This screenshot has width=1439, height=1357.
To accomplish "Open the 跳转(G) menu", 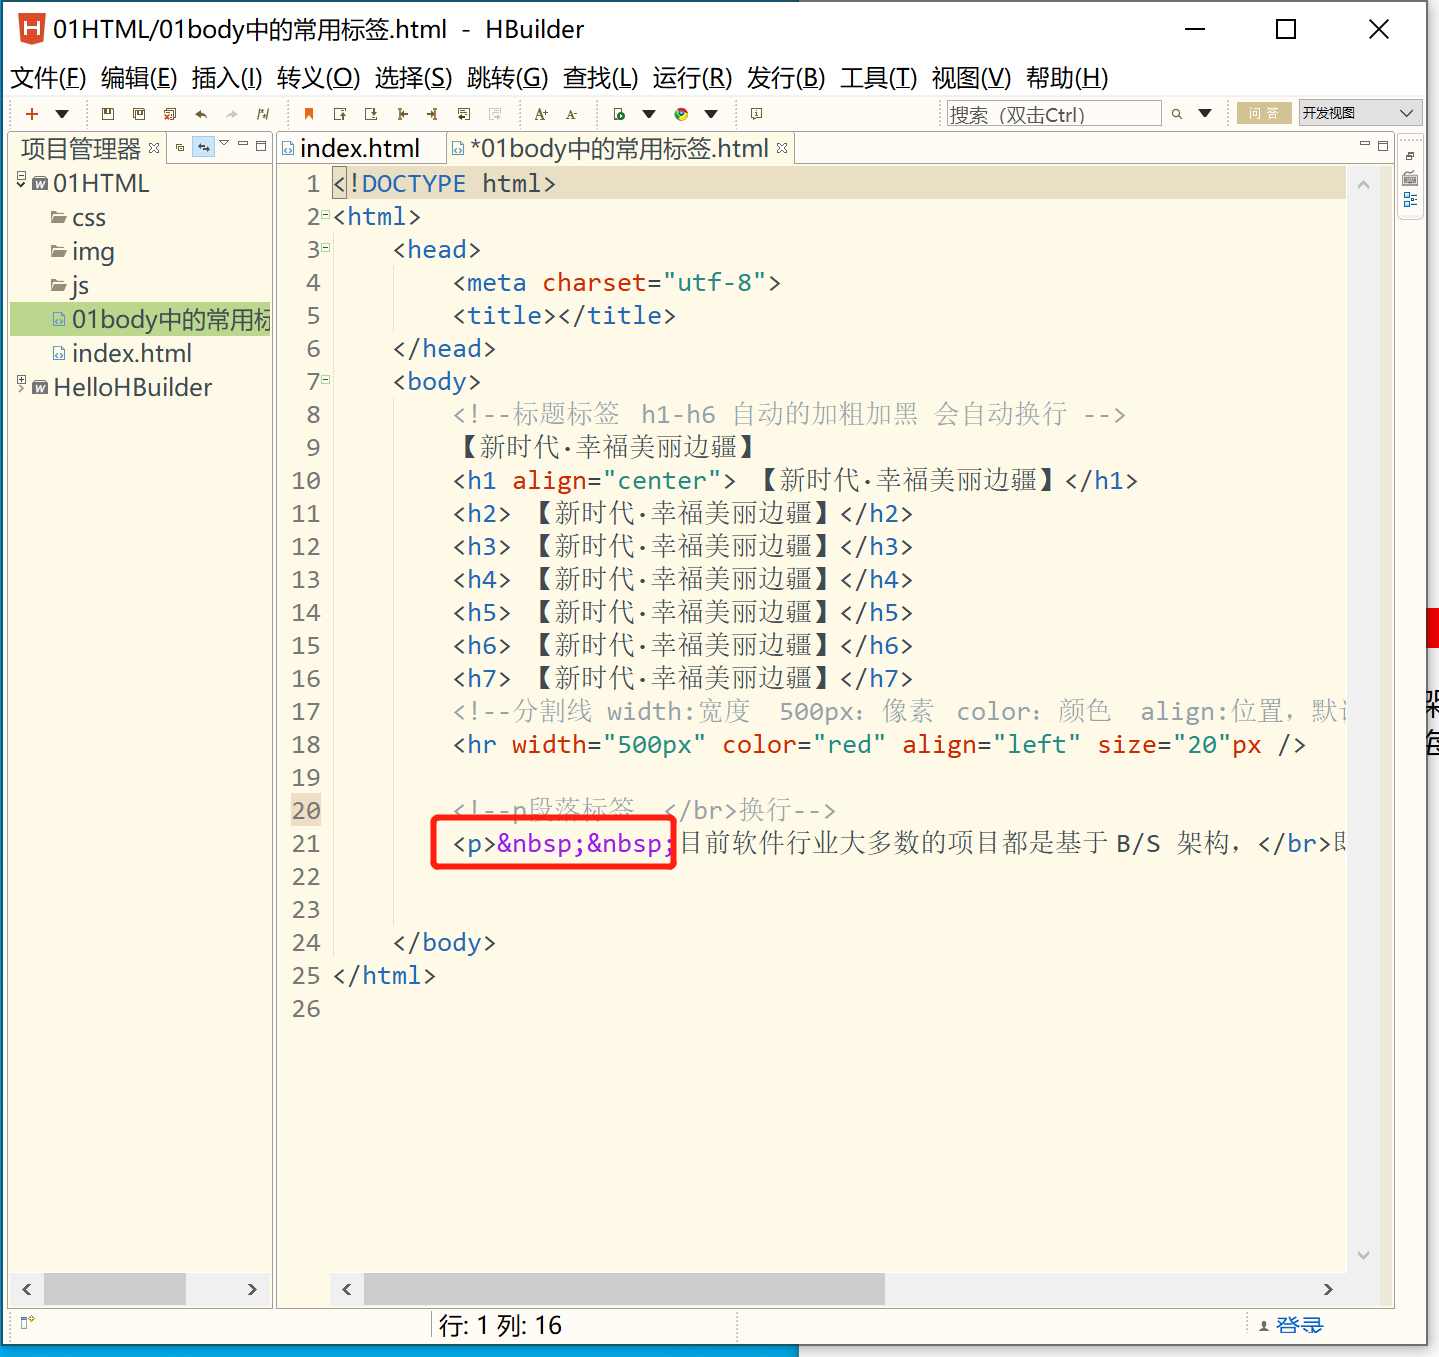I will click(507, 78).
